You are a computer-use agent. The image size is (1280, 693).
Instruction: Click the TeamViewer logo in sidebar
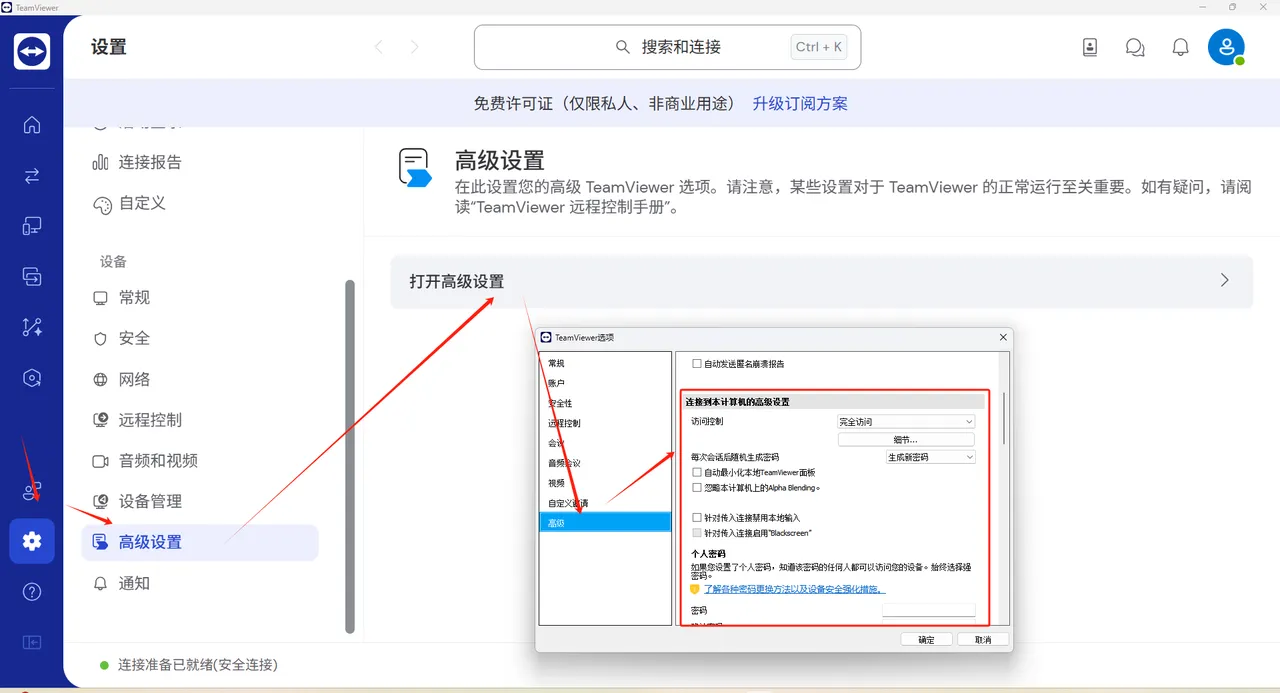coord(32,51)
